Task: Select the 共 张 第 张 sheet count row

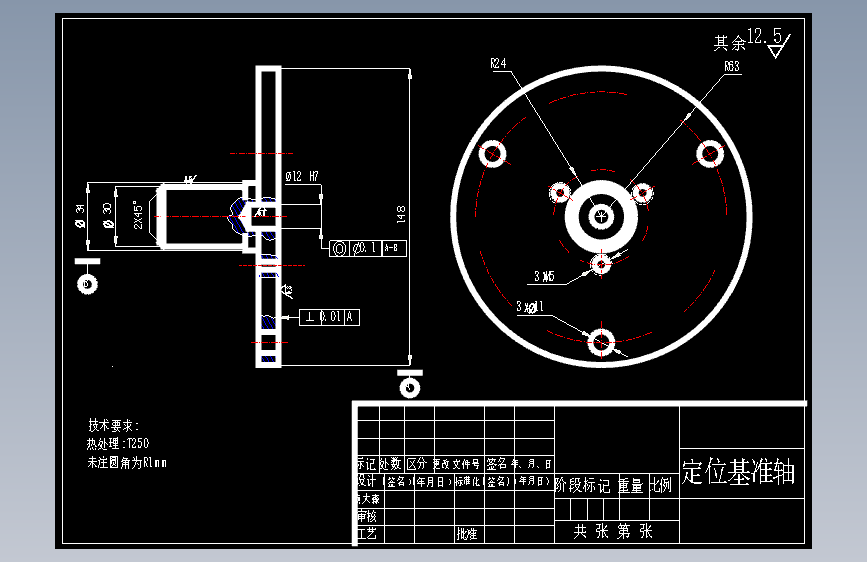Action: coord(613,532)
